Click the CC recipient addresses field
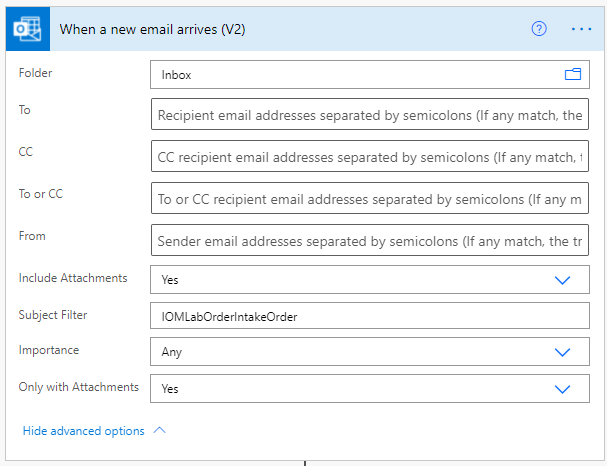 (370, 156)
